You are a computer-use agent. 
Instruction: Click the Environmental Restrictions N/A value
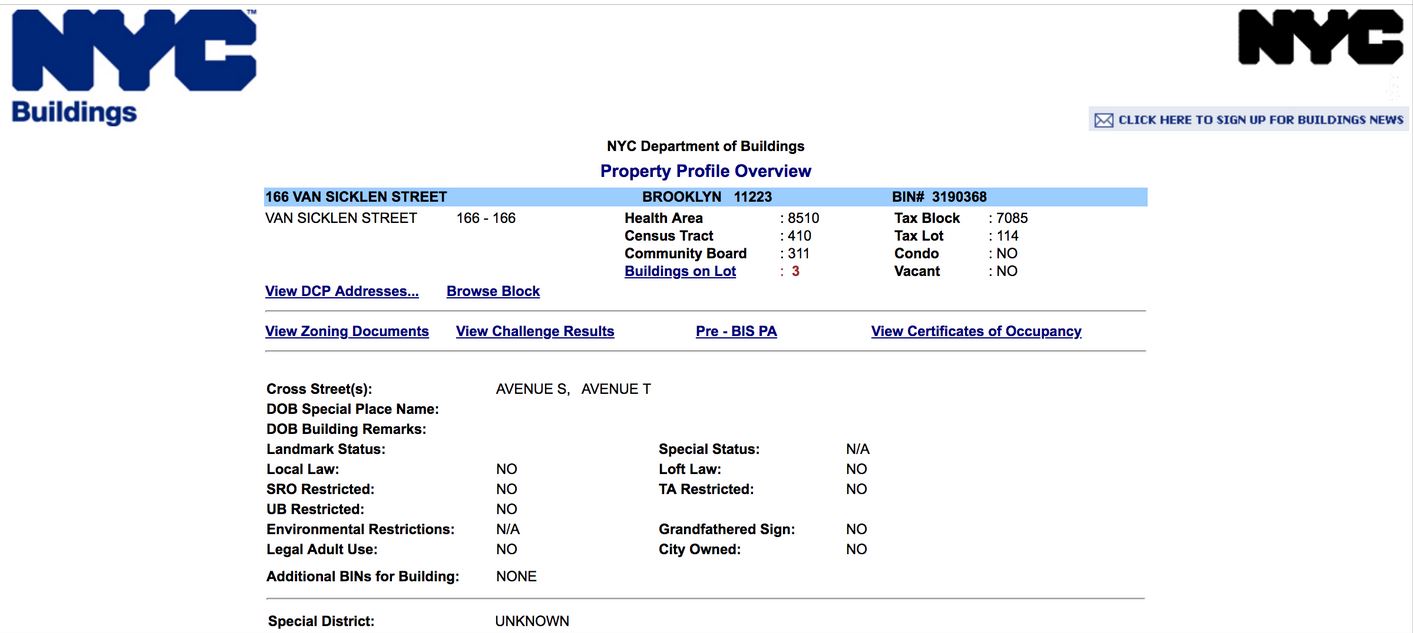508,529
